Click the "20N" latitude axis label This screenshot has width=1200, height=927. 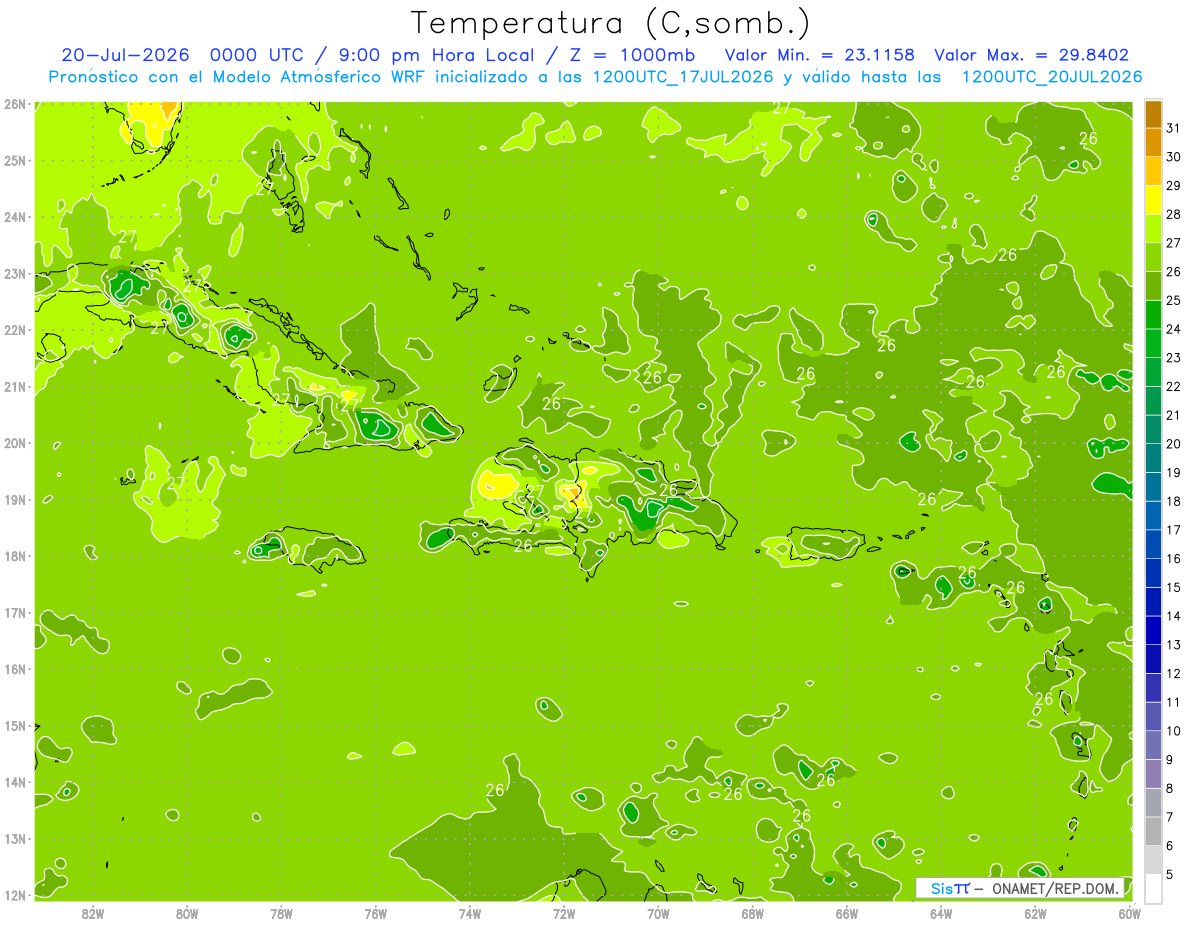(15, 443)
